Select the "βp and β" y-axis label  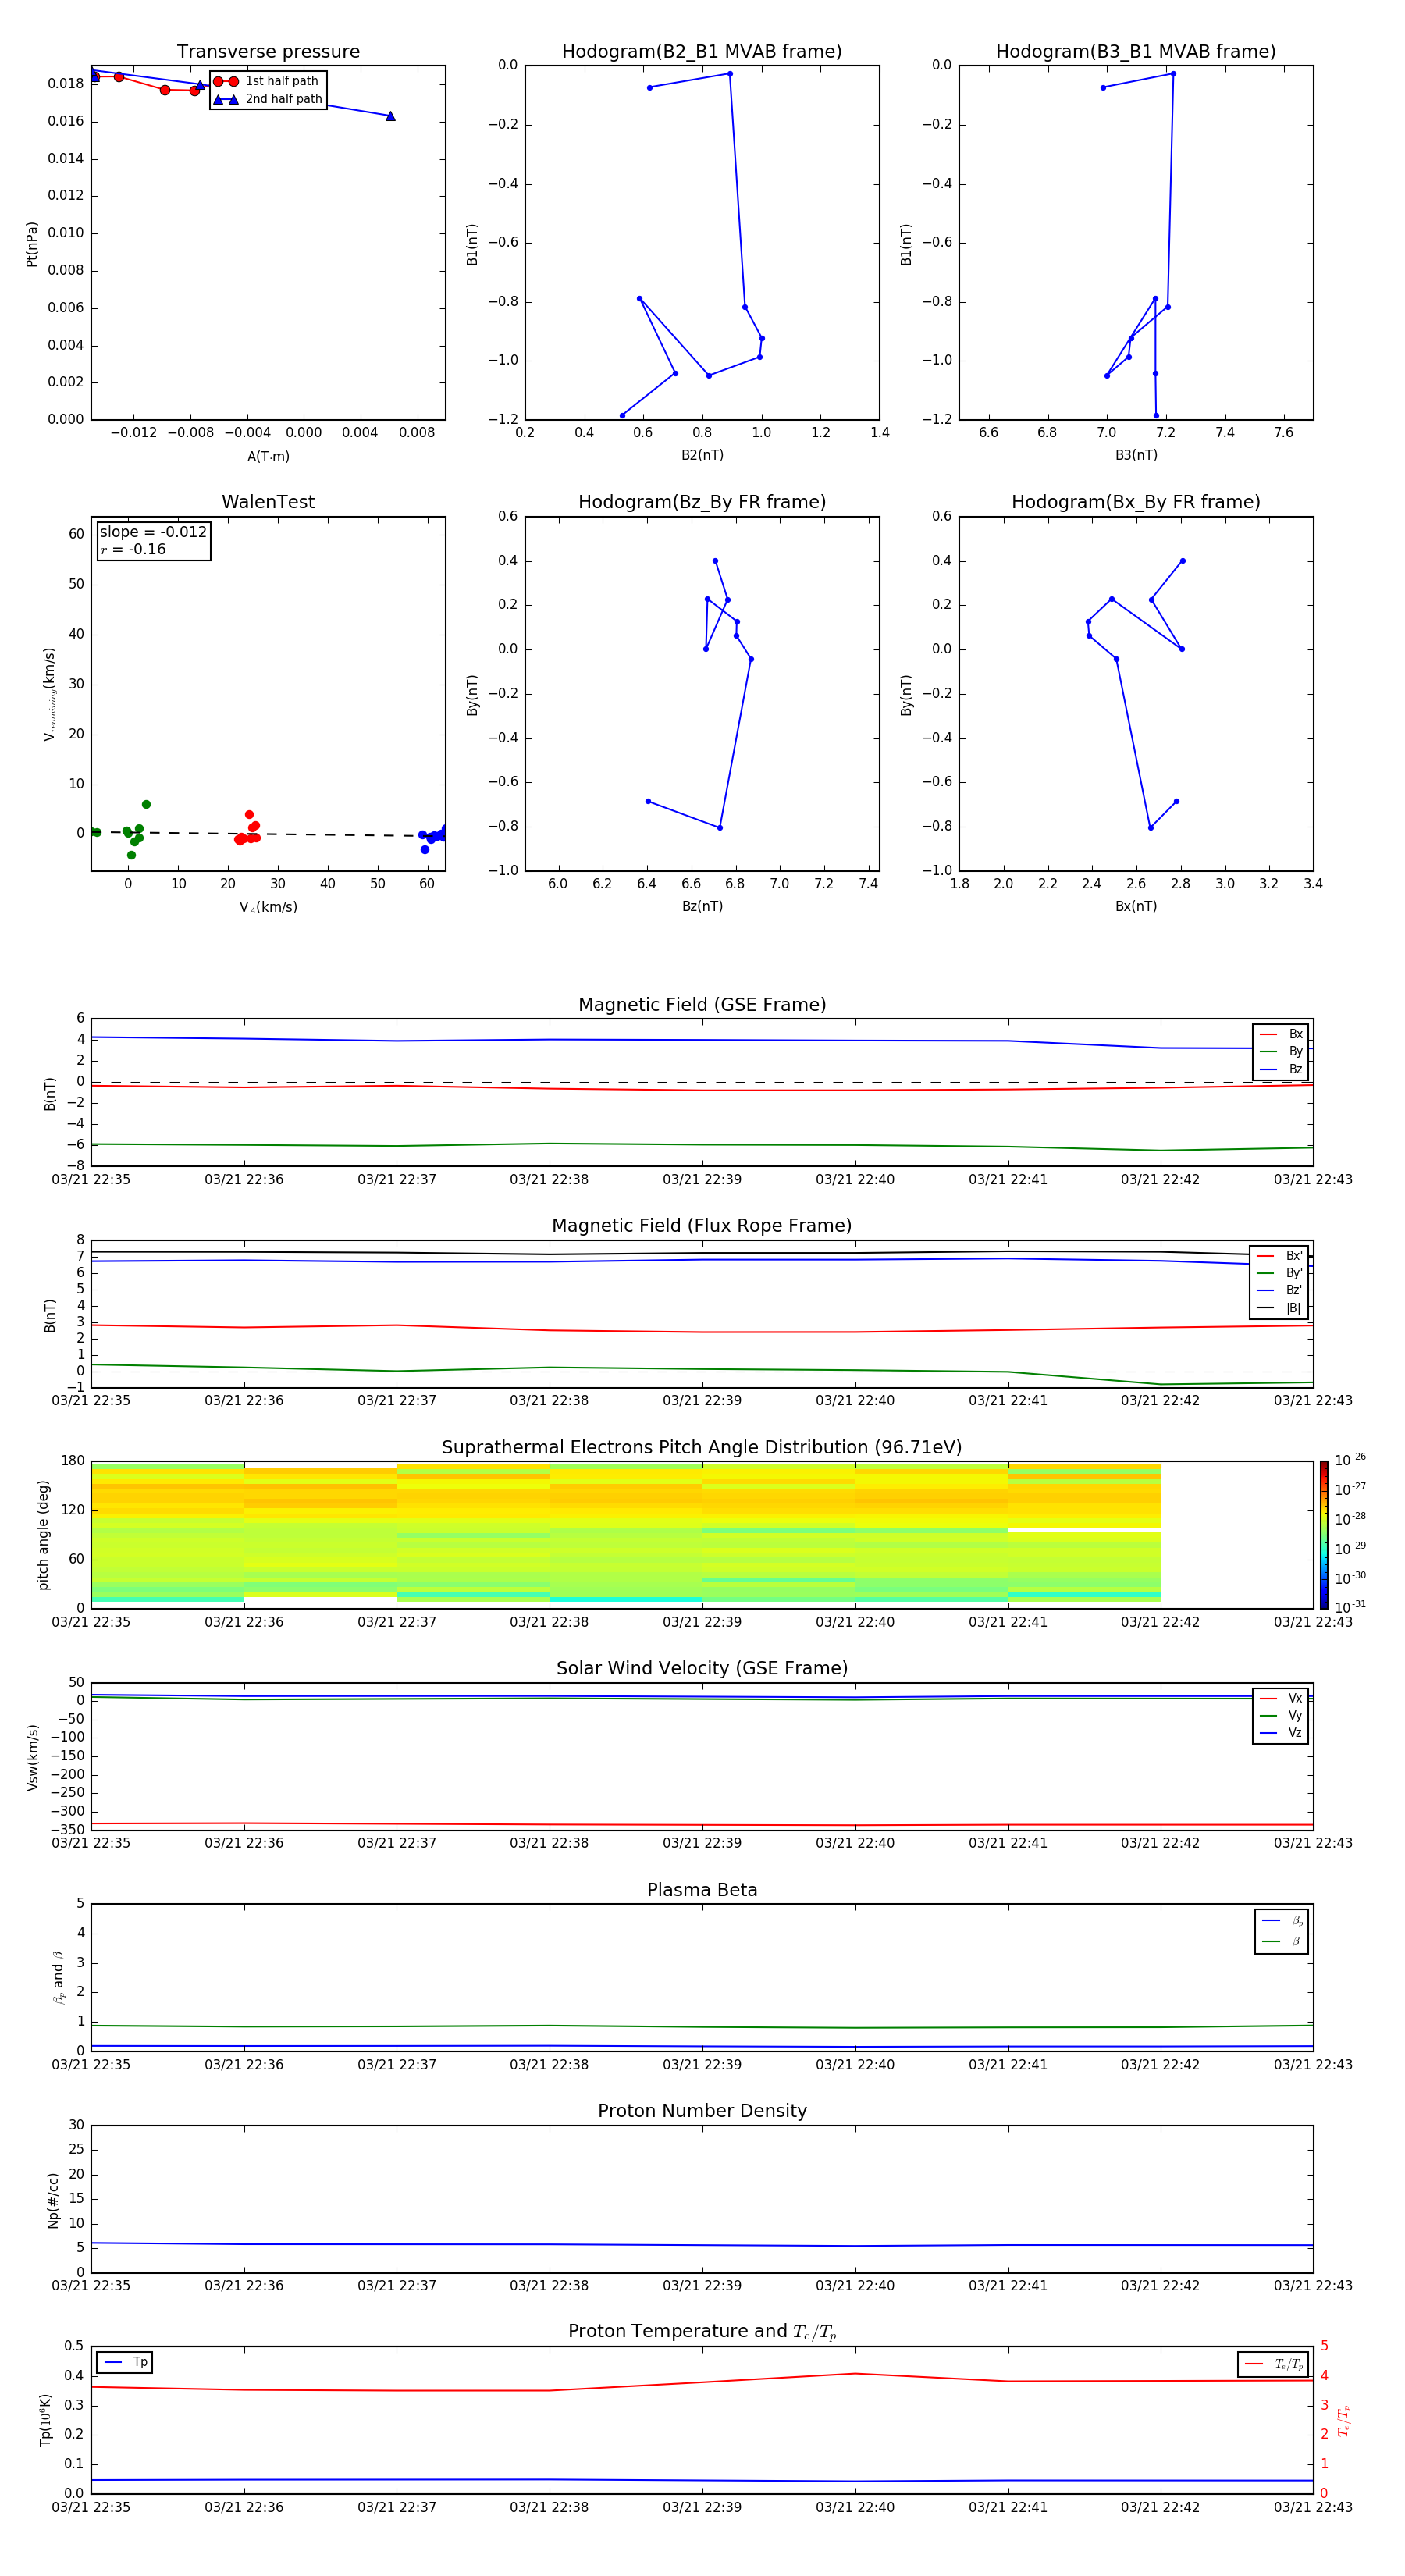(x=59, y=1977)
